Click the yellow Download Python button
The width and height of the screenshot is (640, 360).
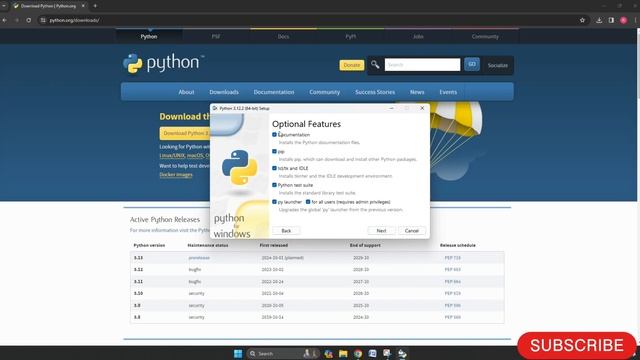point(185,133)
